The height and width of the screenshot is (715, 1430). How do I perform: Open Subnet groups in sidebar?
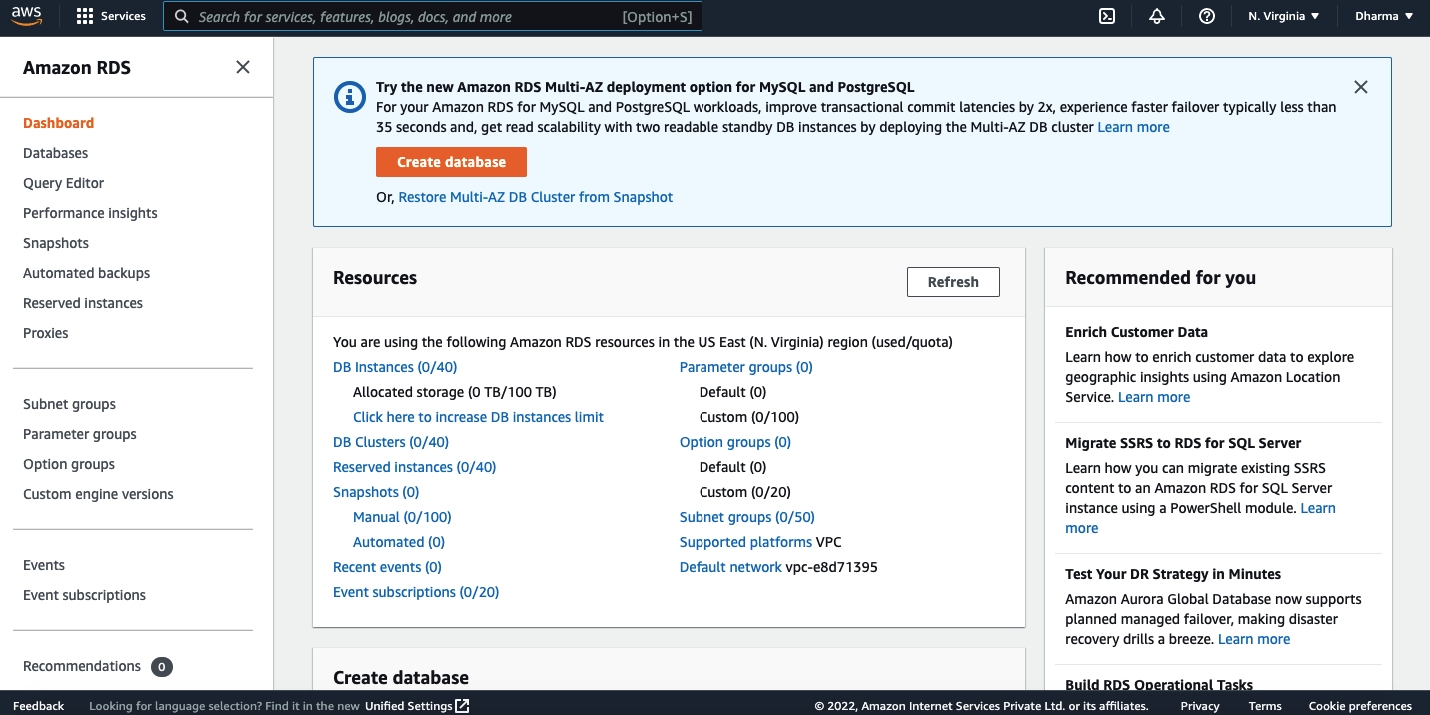(69, 404)
